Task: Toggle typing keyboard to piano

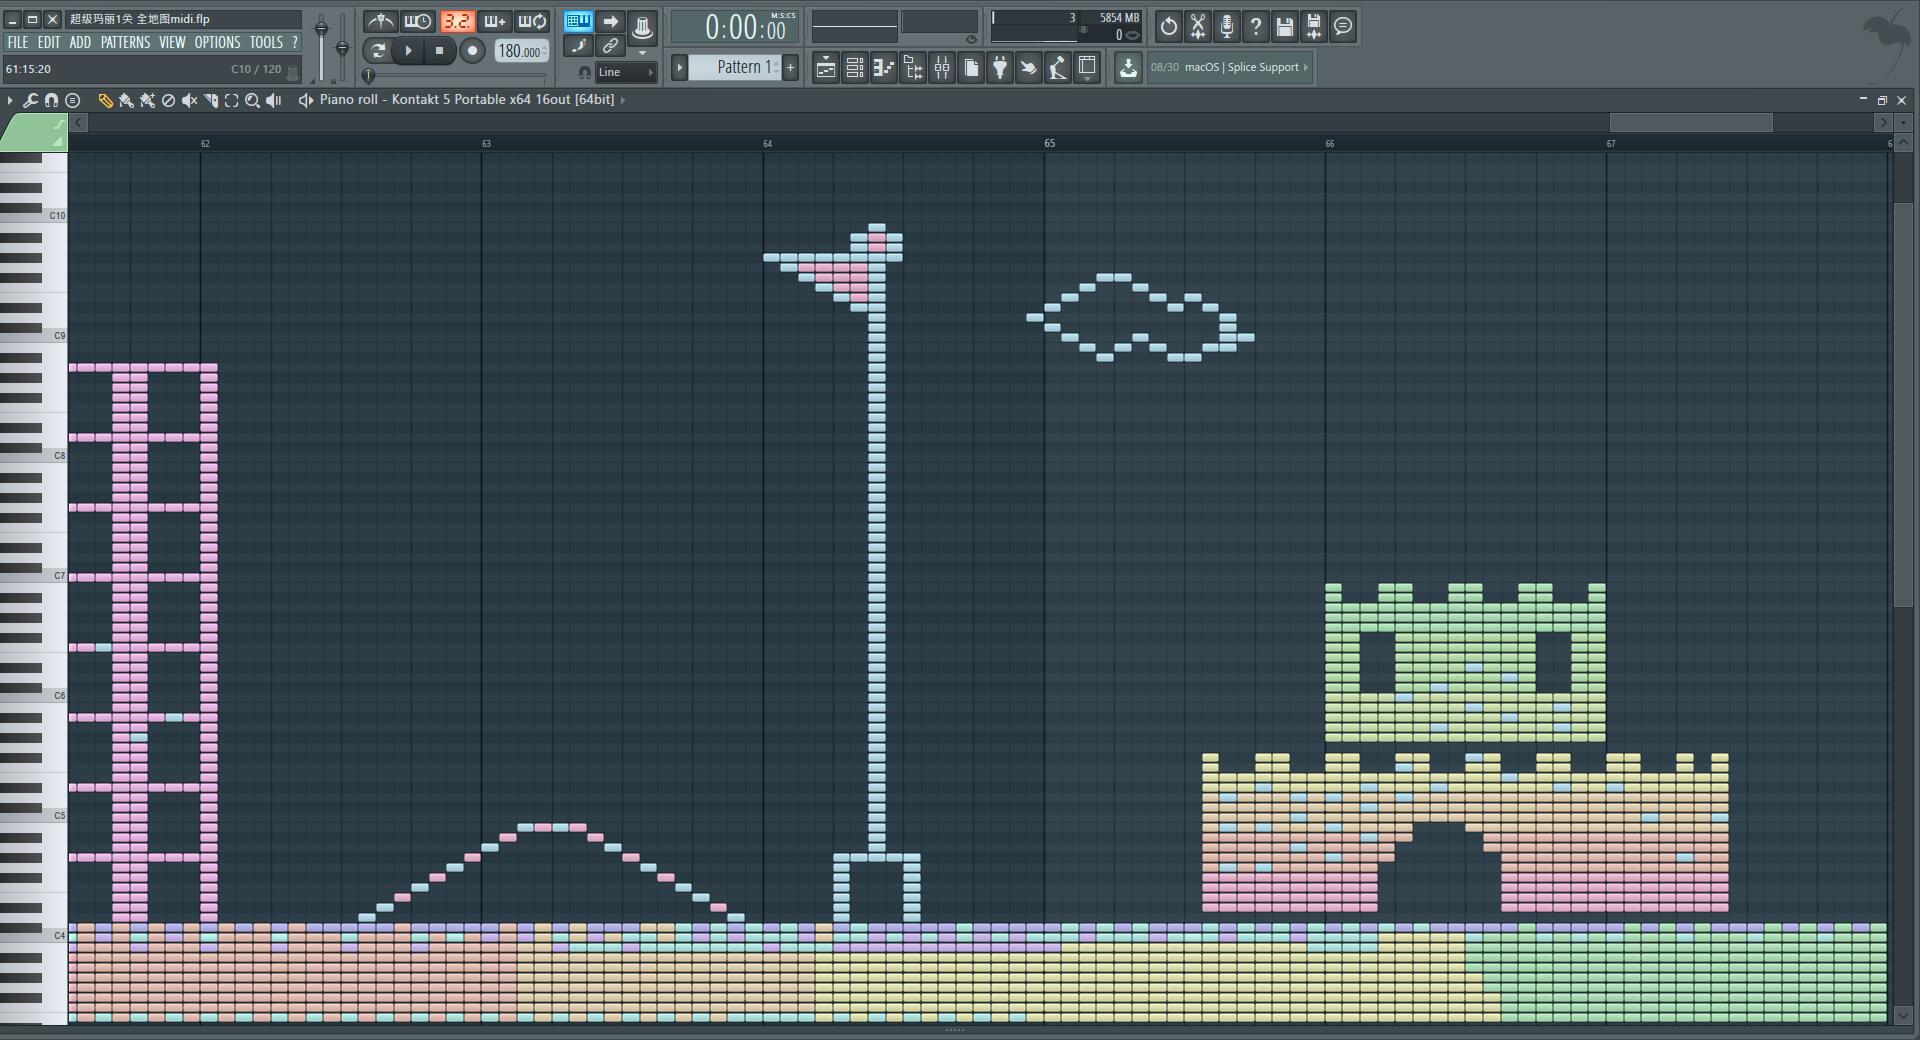Action: click(x=578, y=21)
